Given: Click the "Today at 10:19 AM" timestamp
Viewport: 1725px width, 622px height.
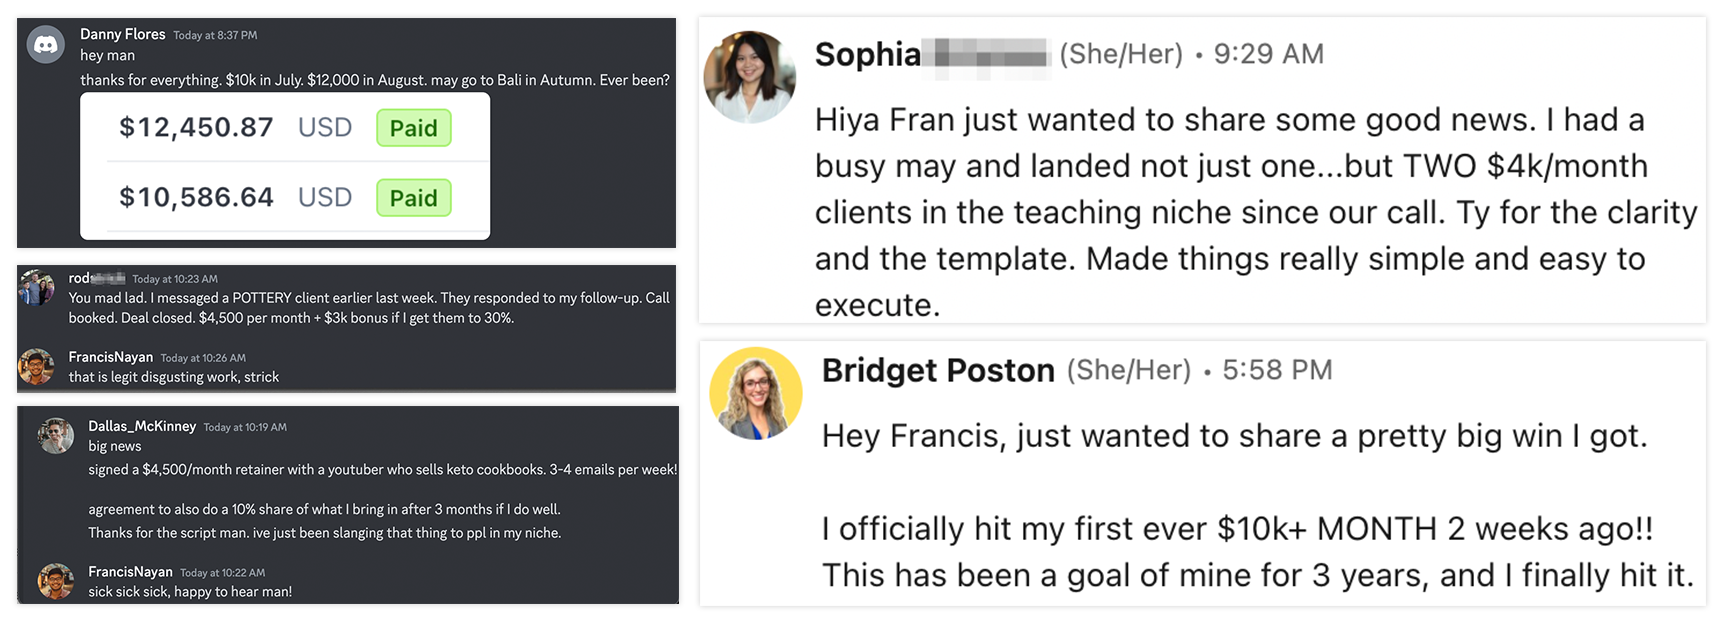Looking at the screenshot, I should pos(245,427).
